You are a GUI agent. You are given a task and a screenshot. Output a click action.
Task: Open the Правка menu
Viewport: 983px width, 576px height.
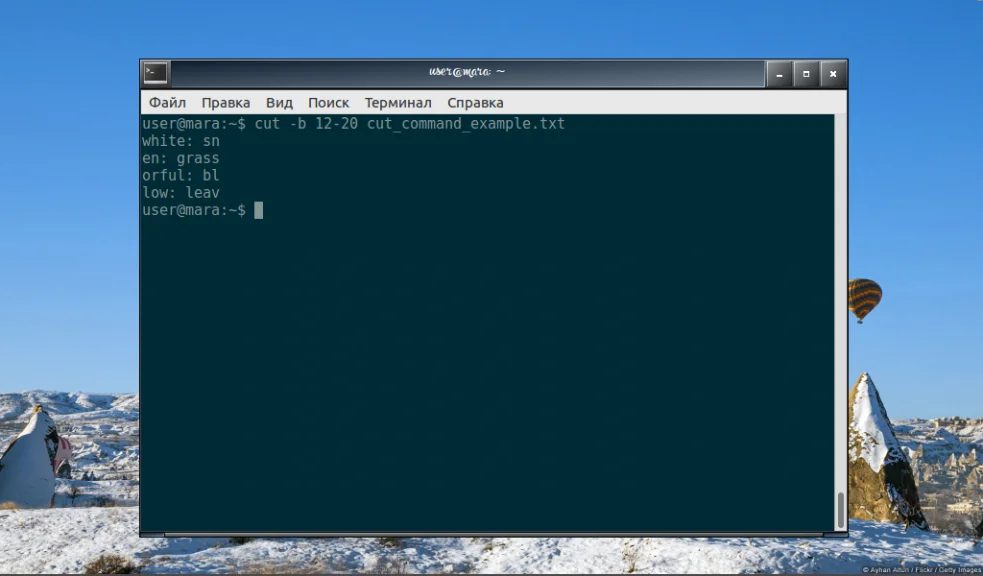tap(226, 103)
